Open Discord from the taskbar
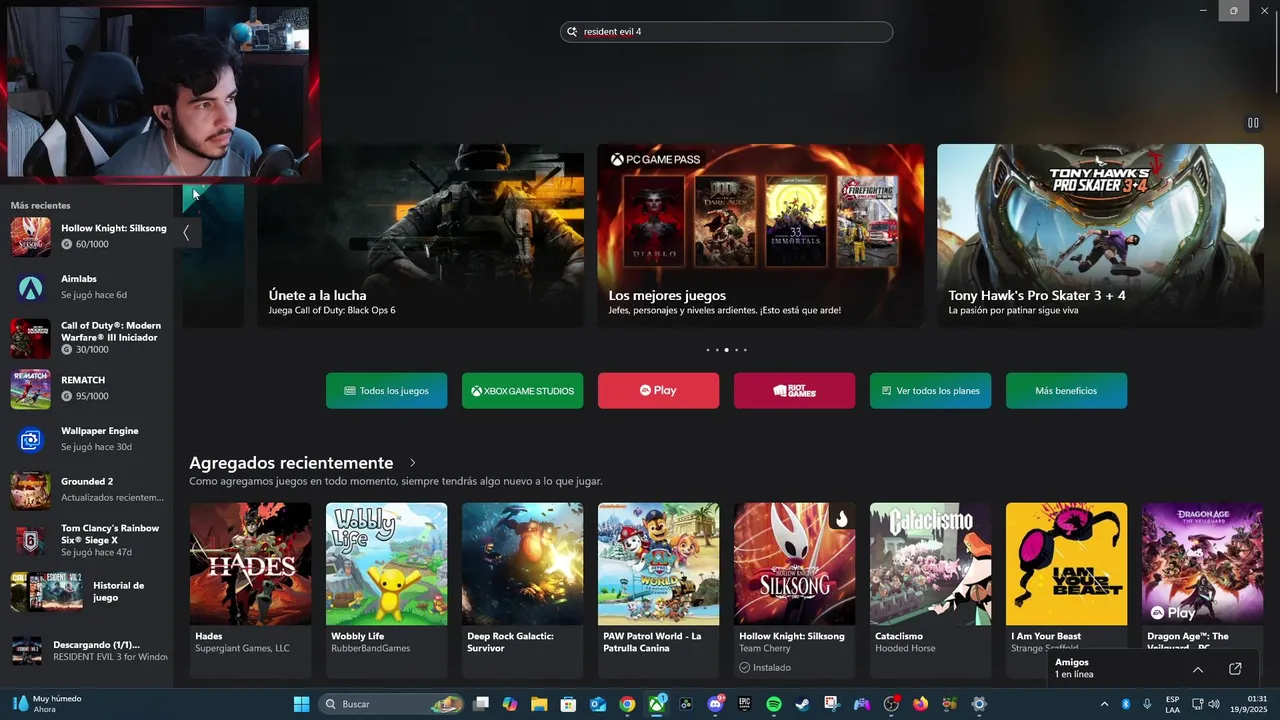 (x=716, y=704)
